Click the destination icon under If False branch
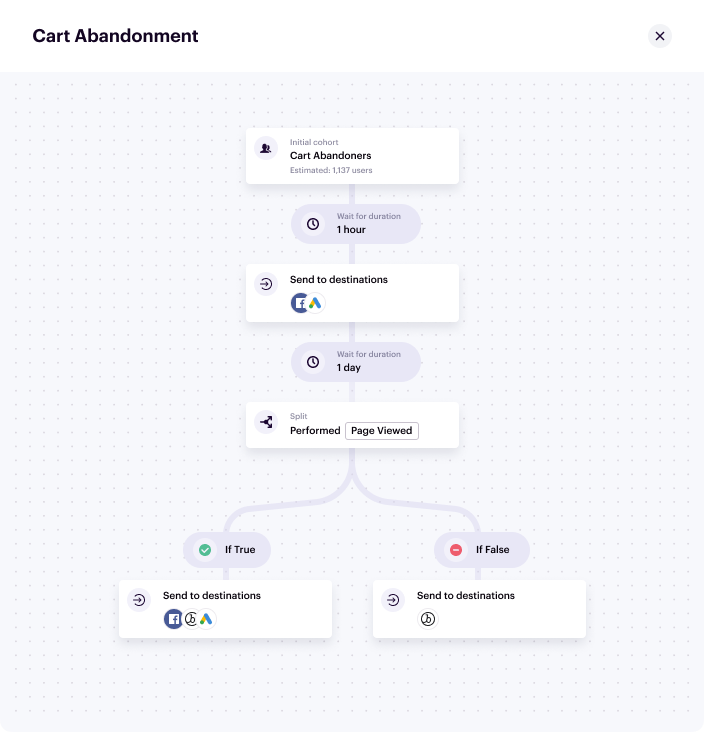Image resolution: width=704 pixels, height=732 pixels. coord(428,619)
